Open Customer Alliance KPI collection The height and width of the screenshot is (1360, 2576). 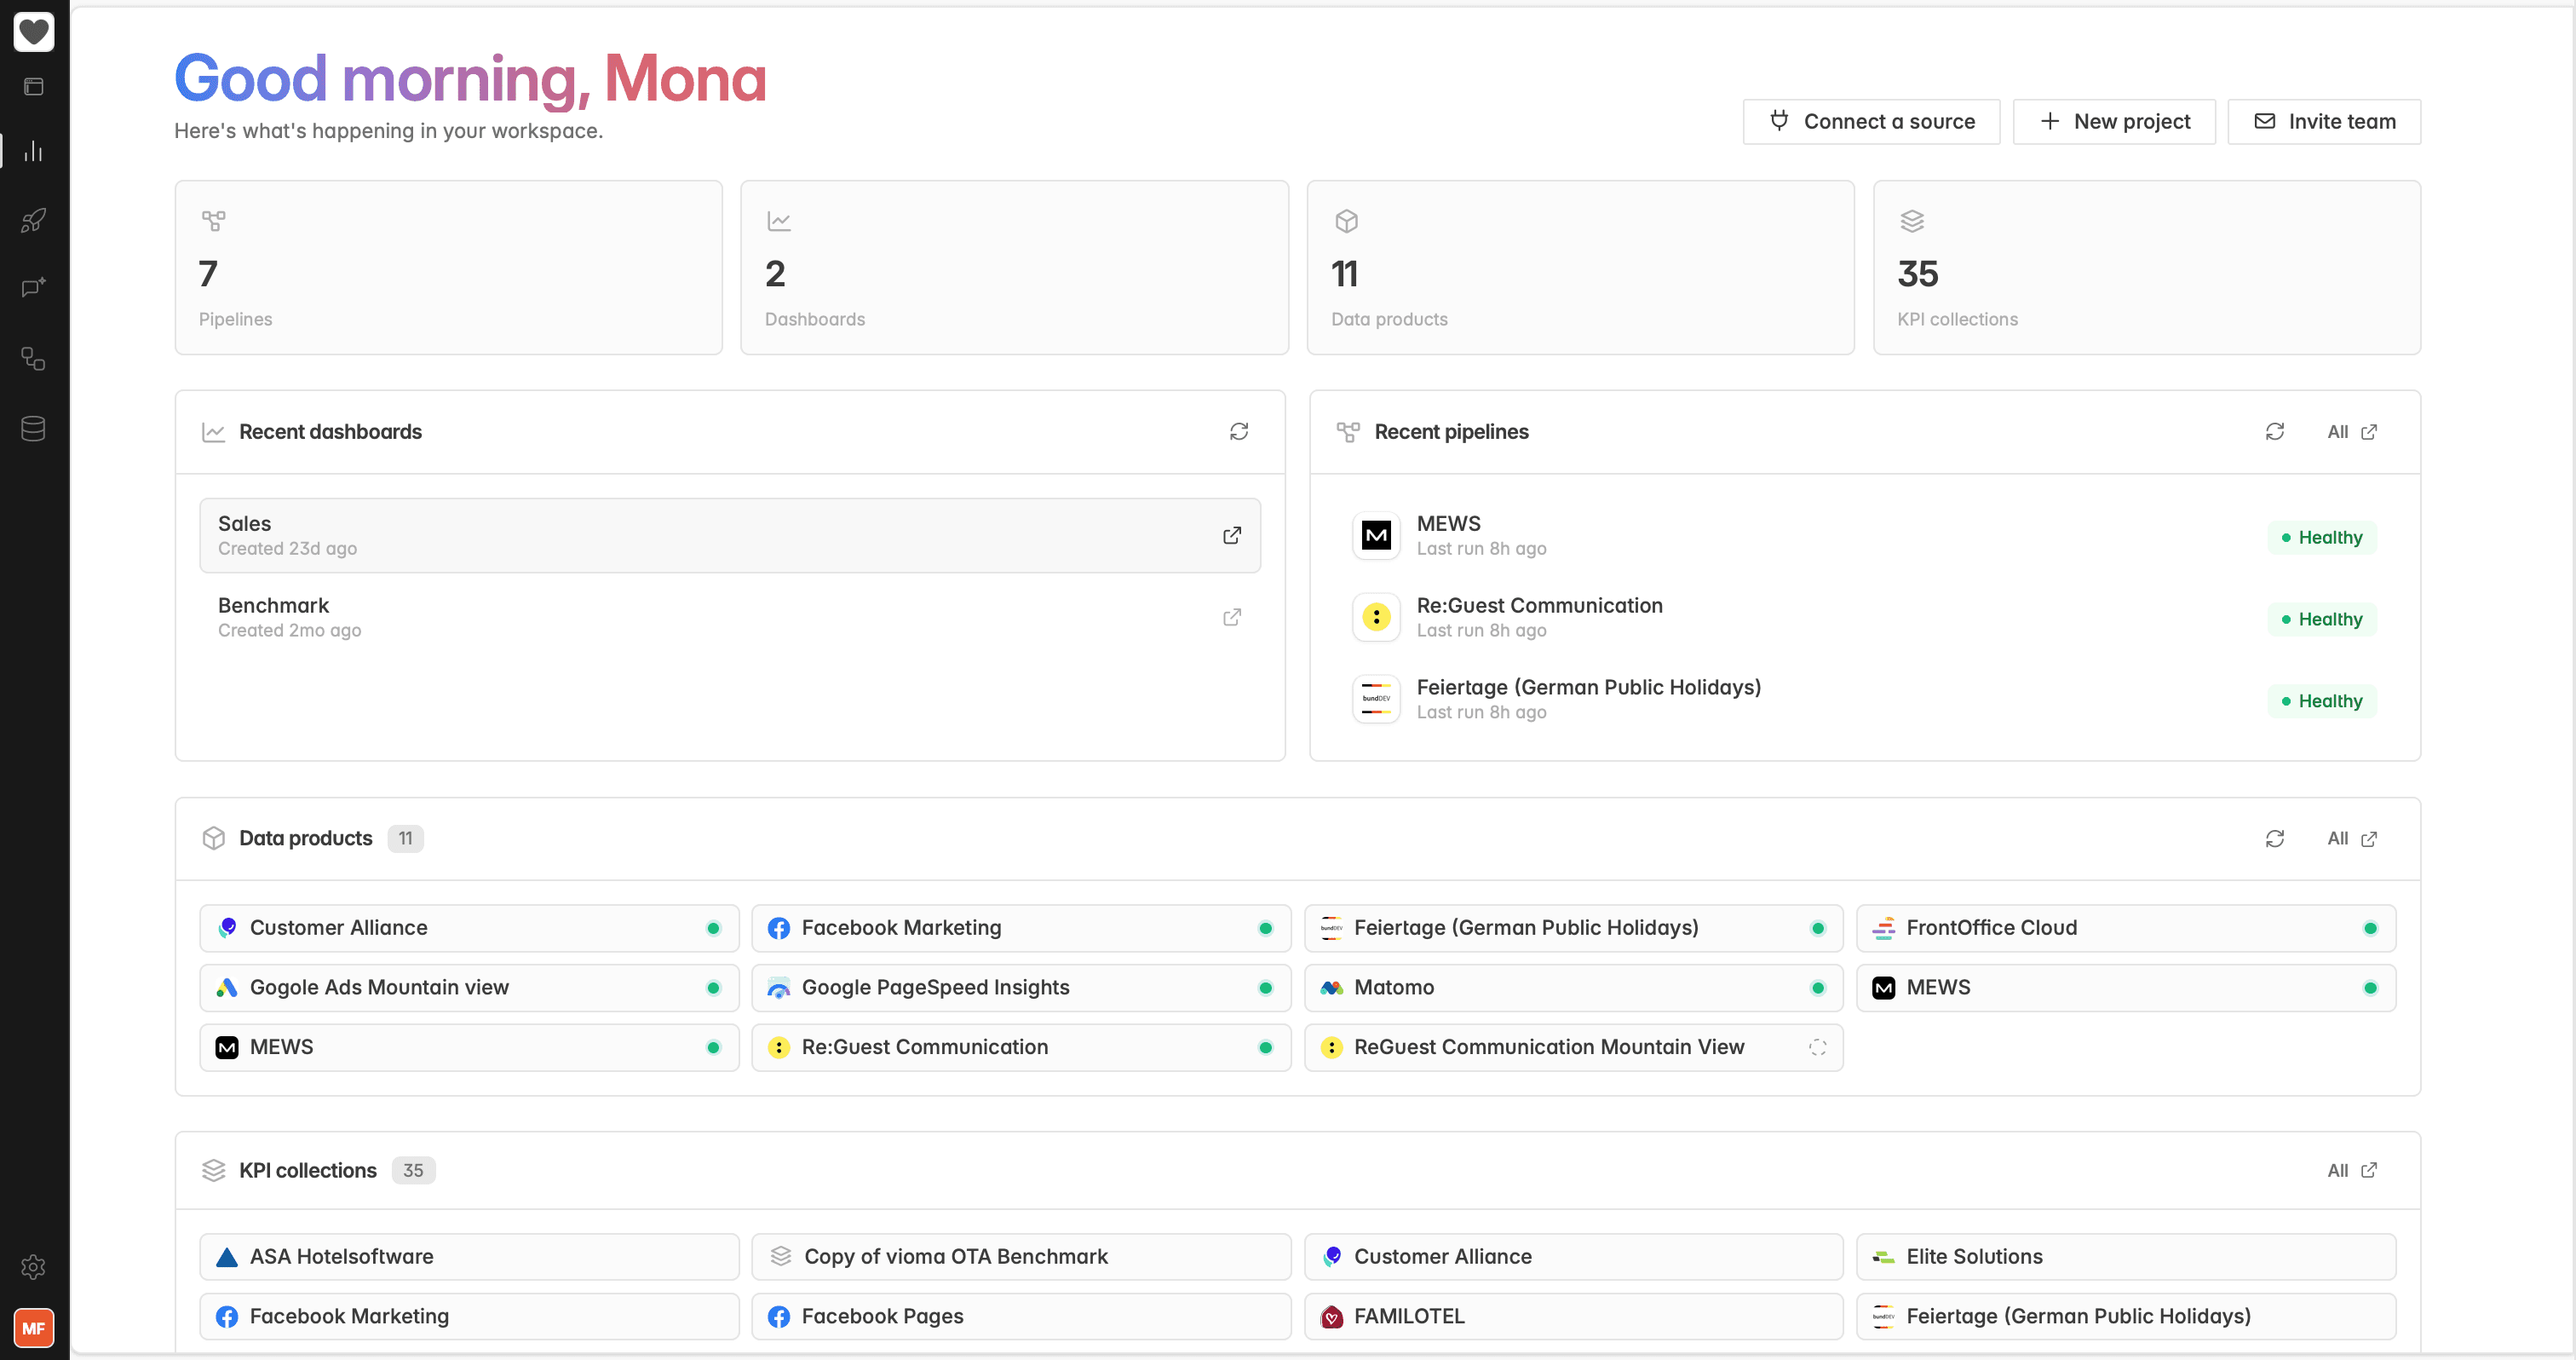(x=1573, y=1258)
